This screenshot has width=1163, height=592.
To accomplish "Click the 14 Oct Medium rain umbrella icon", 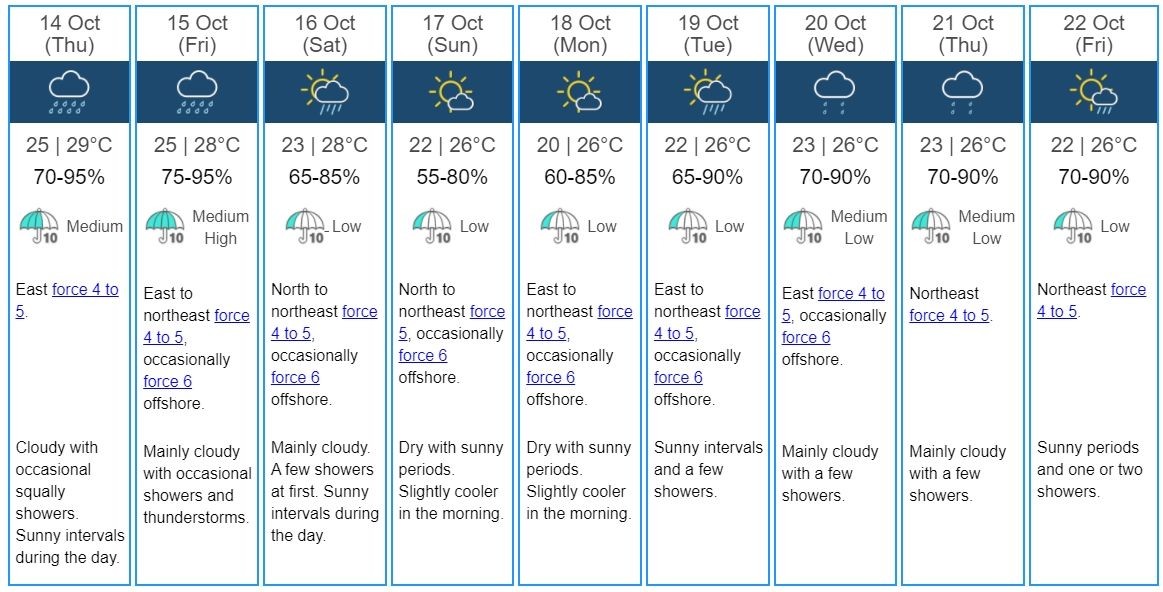I will click(39, 227).
